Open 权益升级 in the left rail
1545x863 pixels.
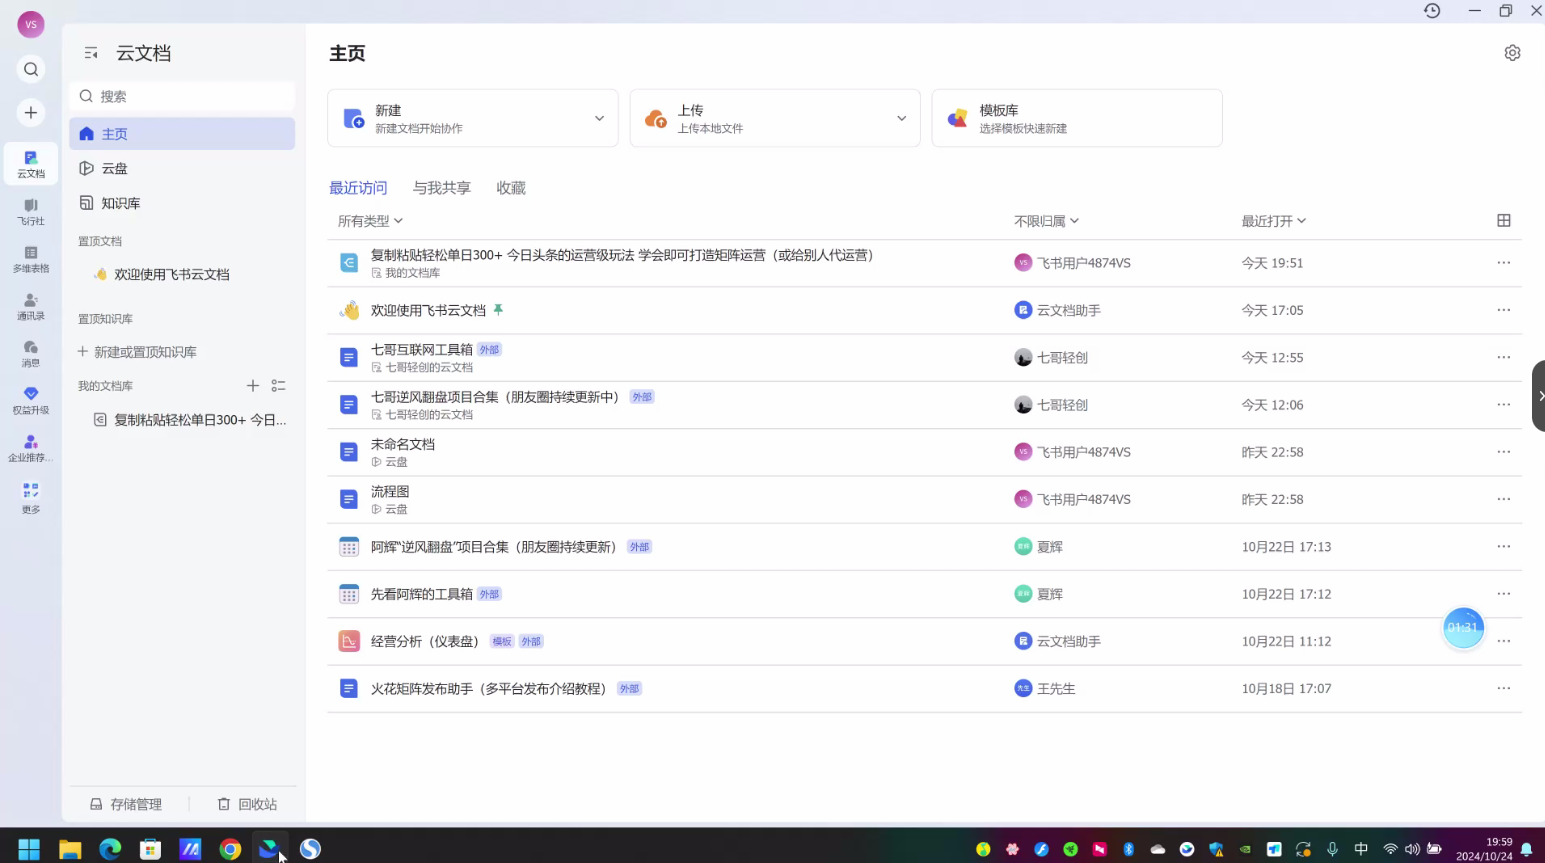(x=31, y=401)
